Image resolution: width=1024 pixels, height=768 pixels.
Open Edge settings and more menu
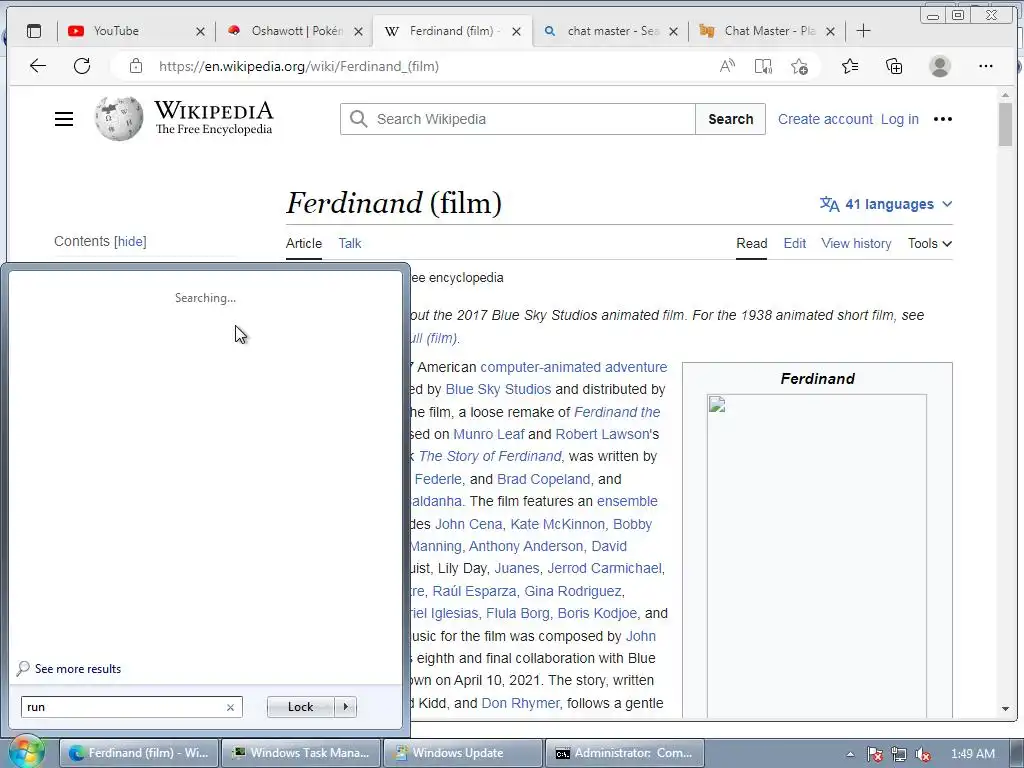tap(985, 66)
